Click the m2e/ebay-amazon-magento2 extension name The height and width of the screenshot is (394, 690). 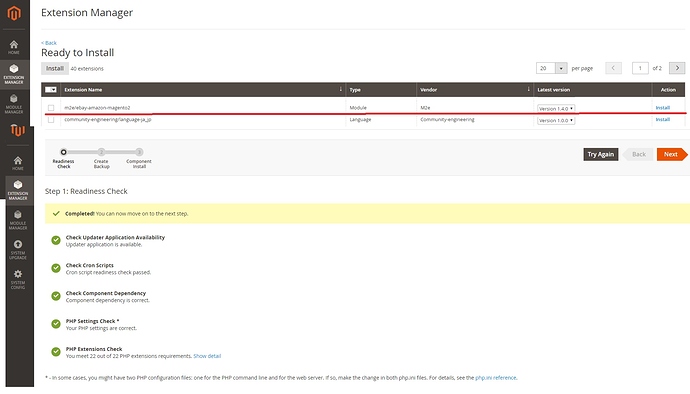(x=97, y=108)
